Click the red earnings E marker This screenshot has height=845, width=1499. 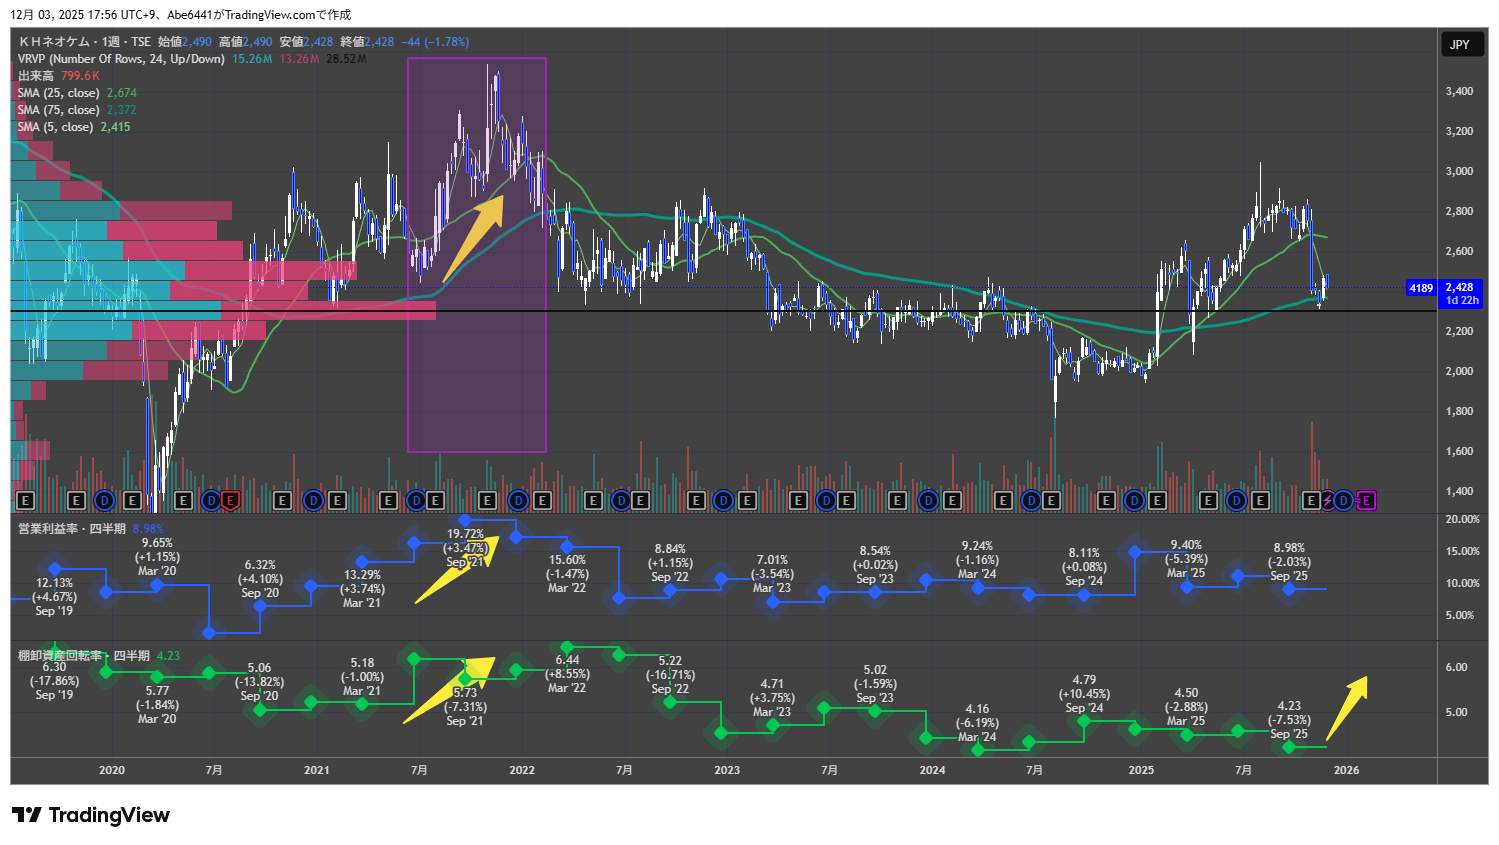coord(231,500)
